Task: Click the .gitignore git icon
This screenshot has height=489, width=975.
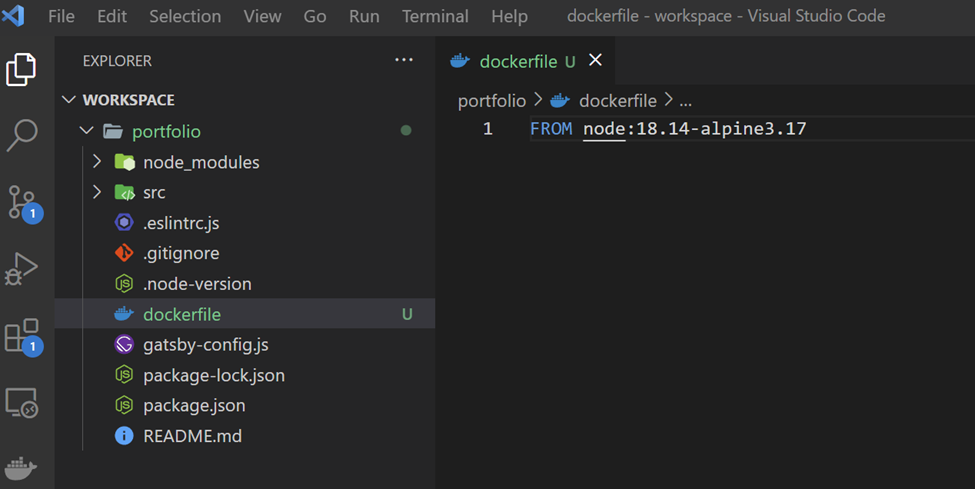Action: 124,253
